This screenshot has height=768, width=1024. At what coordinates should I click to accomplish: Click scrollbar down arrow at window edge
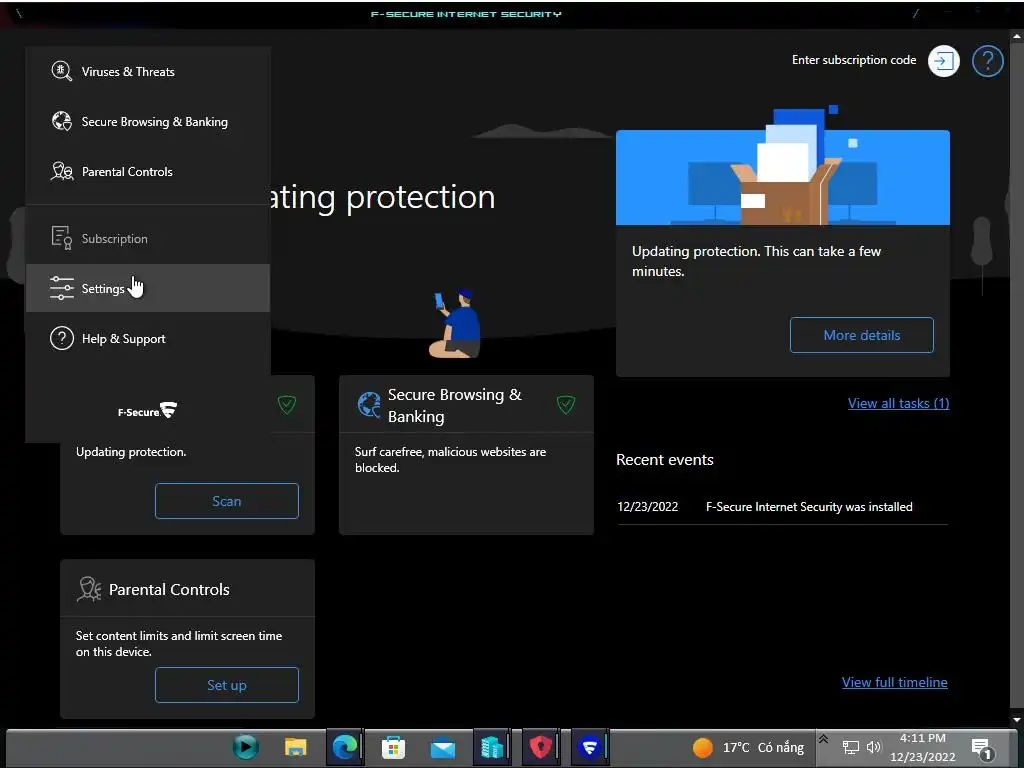1016,719
